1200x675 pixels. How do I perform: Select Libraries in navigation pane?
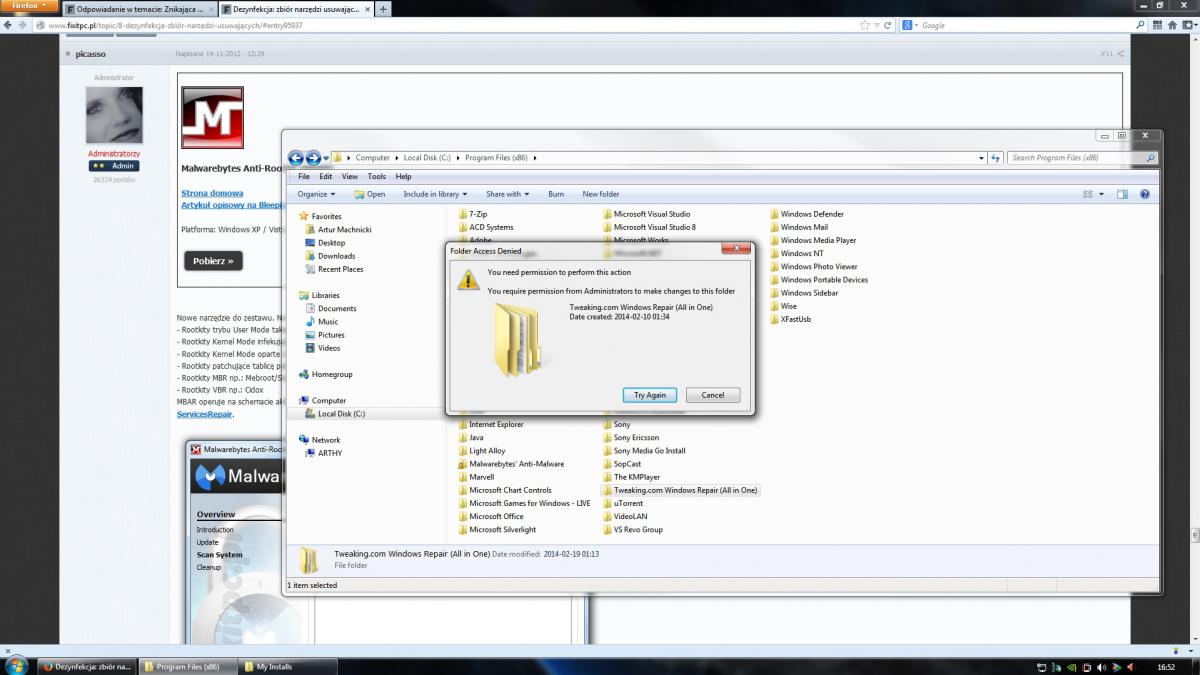click(325, 295)
